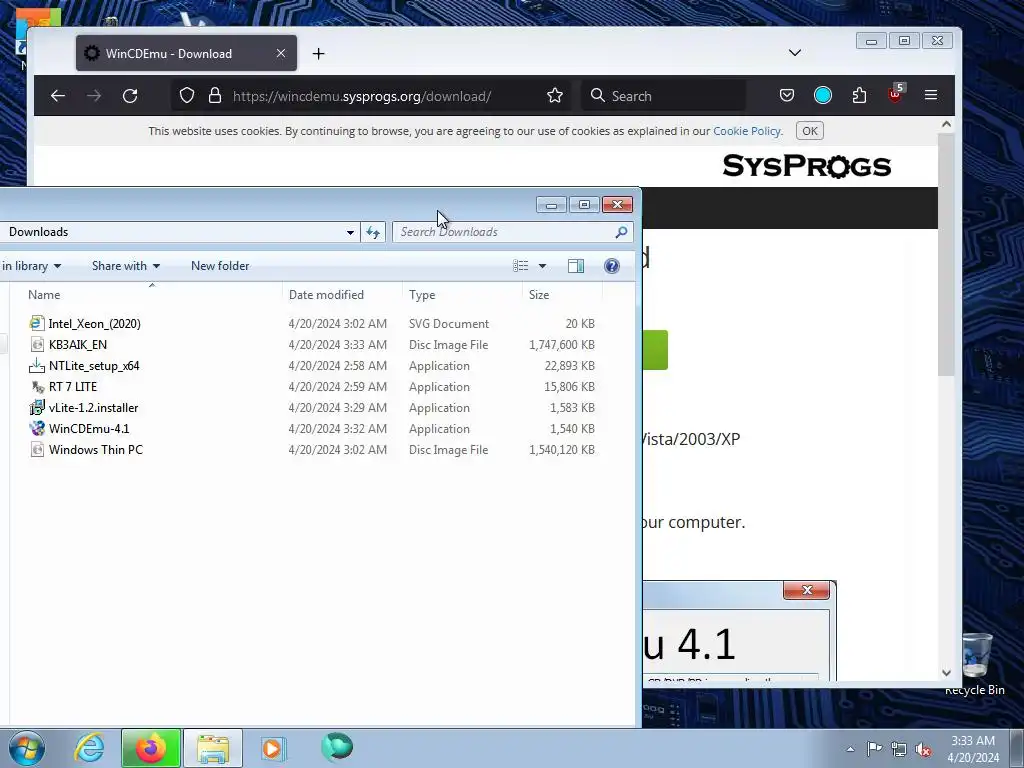Select the WinCDEmu-4.1 file name
The height and width of the screenshot is (768, 1024).
coord(89,429)
